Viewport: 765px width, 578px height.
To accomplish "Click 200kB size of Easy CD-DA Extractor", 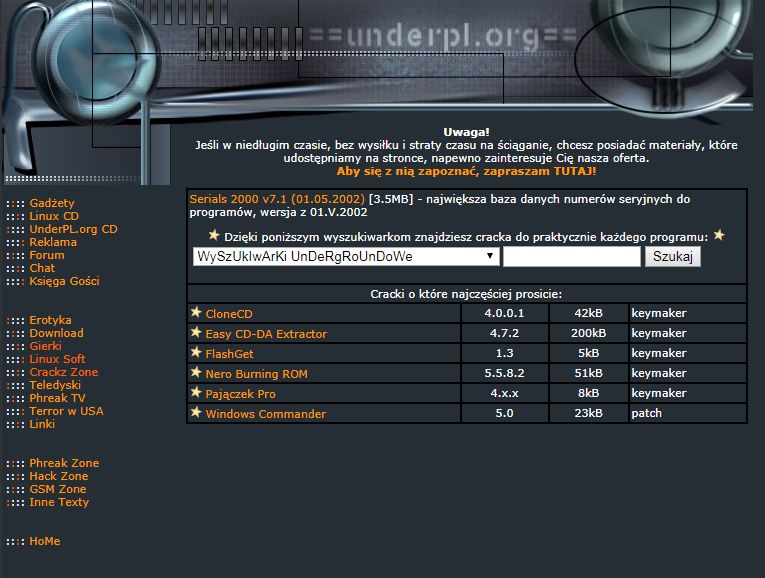I will [588, 333].
